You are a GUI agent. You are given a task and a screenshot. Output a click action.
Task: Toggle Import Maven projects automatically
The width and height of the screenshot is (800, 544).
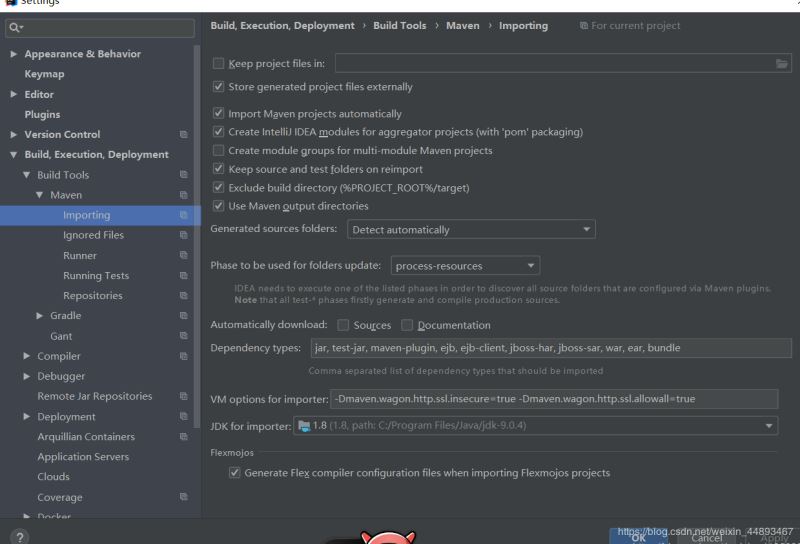coord(218,113)
